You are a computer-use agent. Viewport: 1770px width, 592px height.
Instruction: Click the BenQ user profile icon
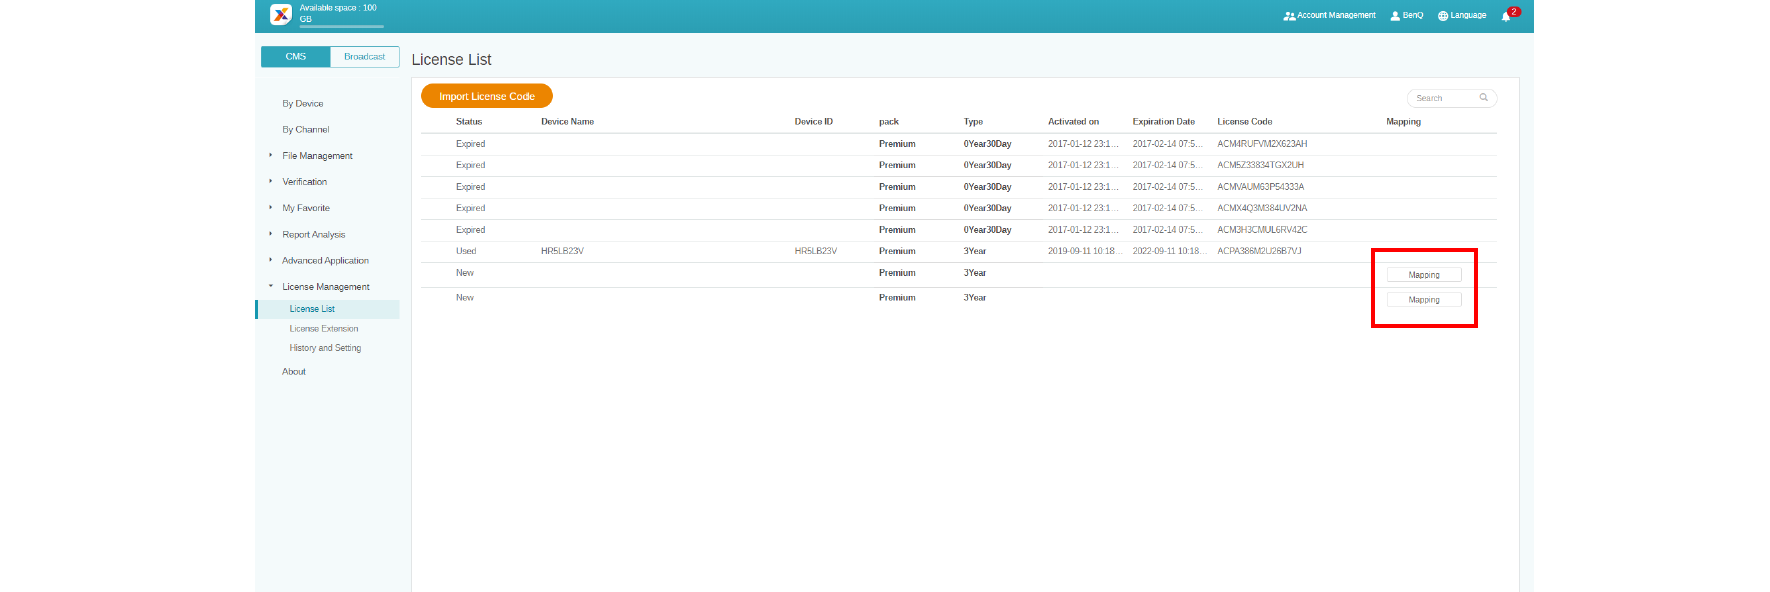click(x=1395, y=16)
